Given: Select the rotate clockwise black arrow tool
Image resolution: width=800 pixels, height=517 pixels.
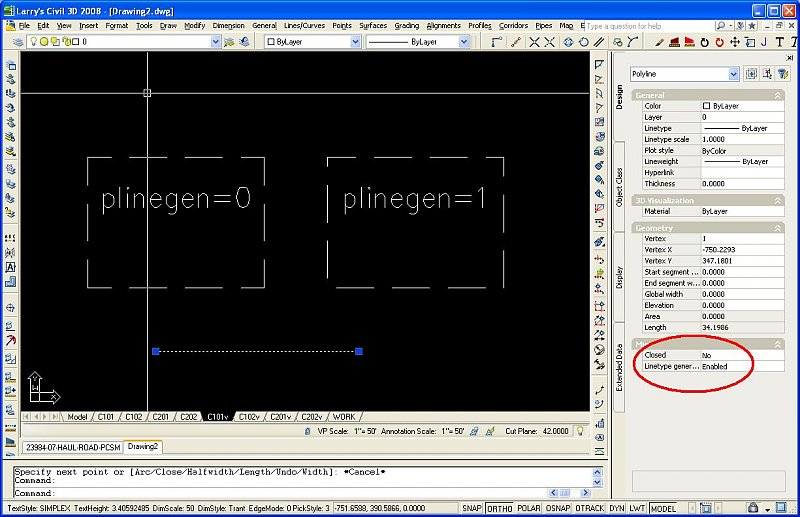Looking at the screenshot, I should pos(705,42).
